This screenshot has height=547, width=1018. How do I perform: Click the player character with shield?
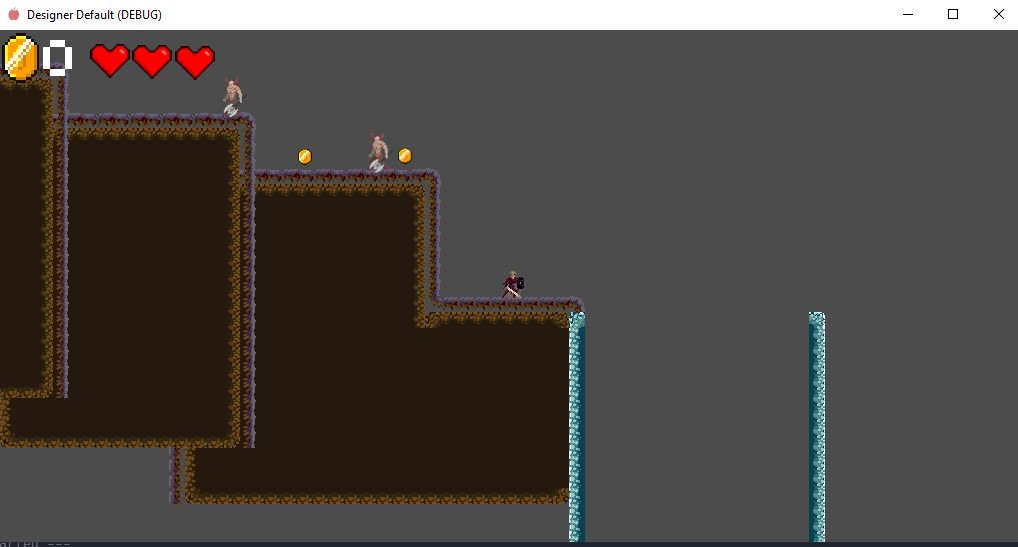(513, 286)
